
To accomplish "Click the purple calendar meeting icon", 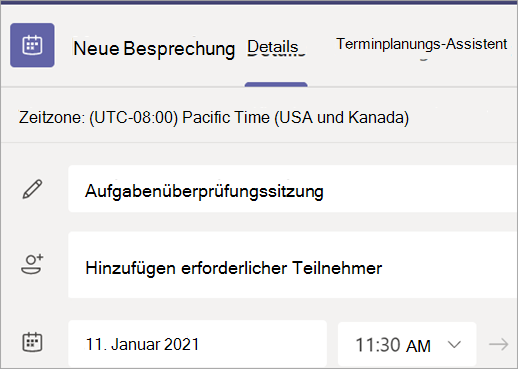I will (32, 45).
